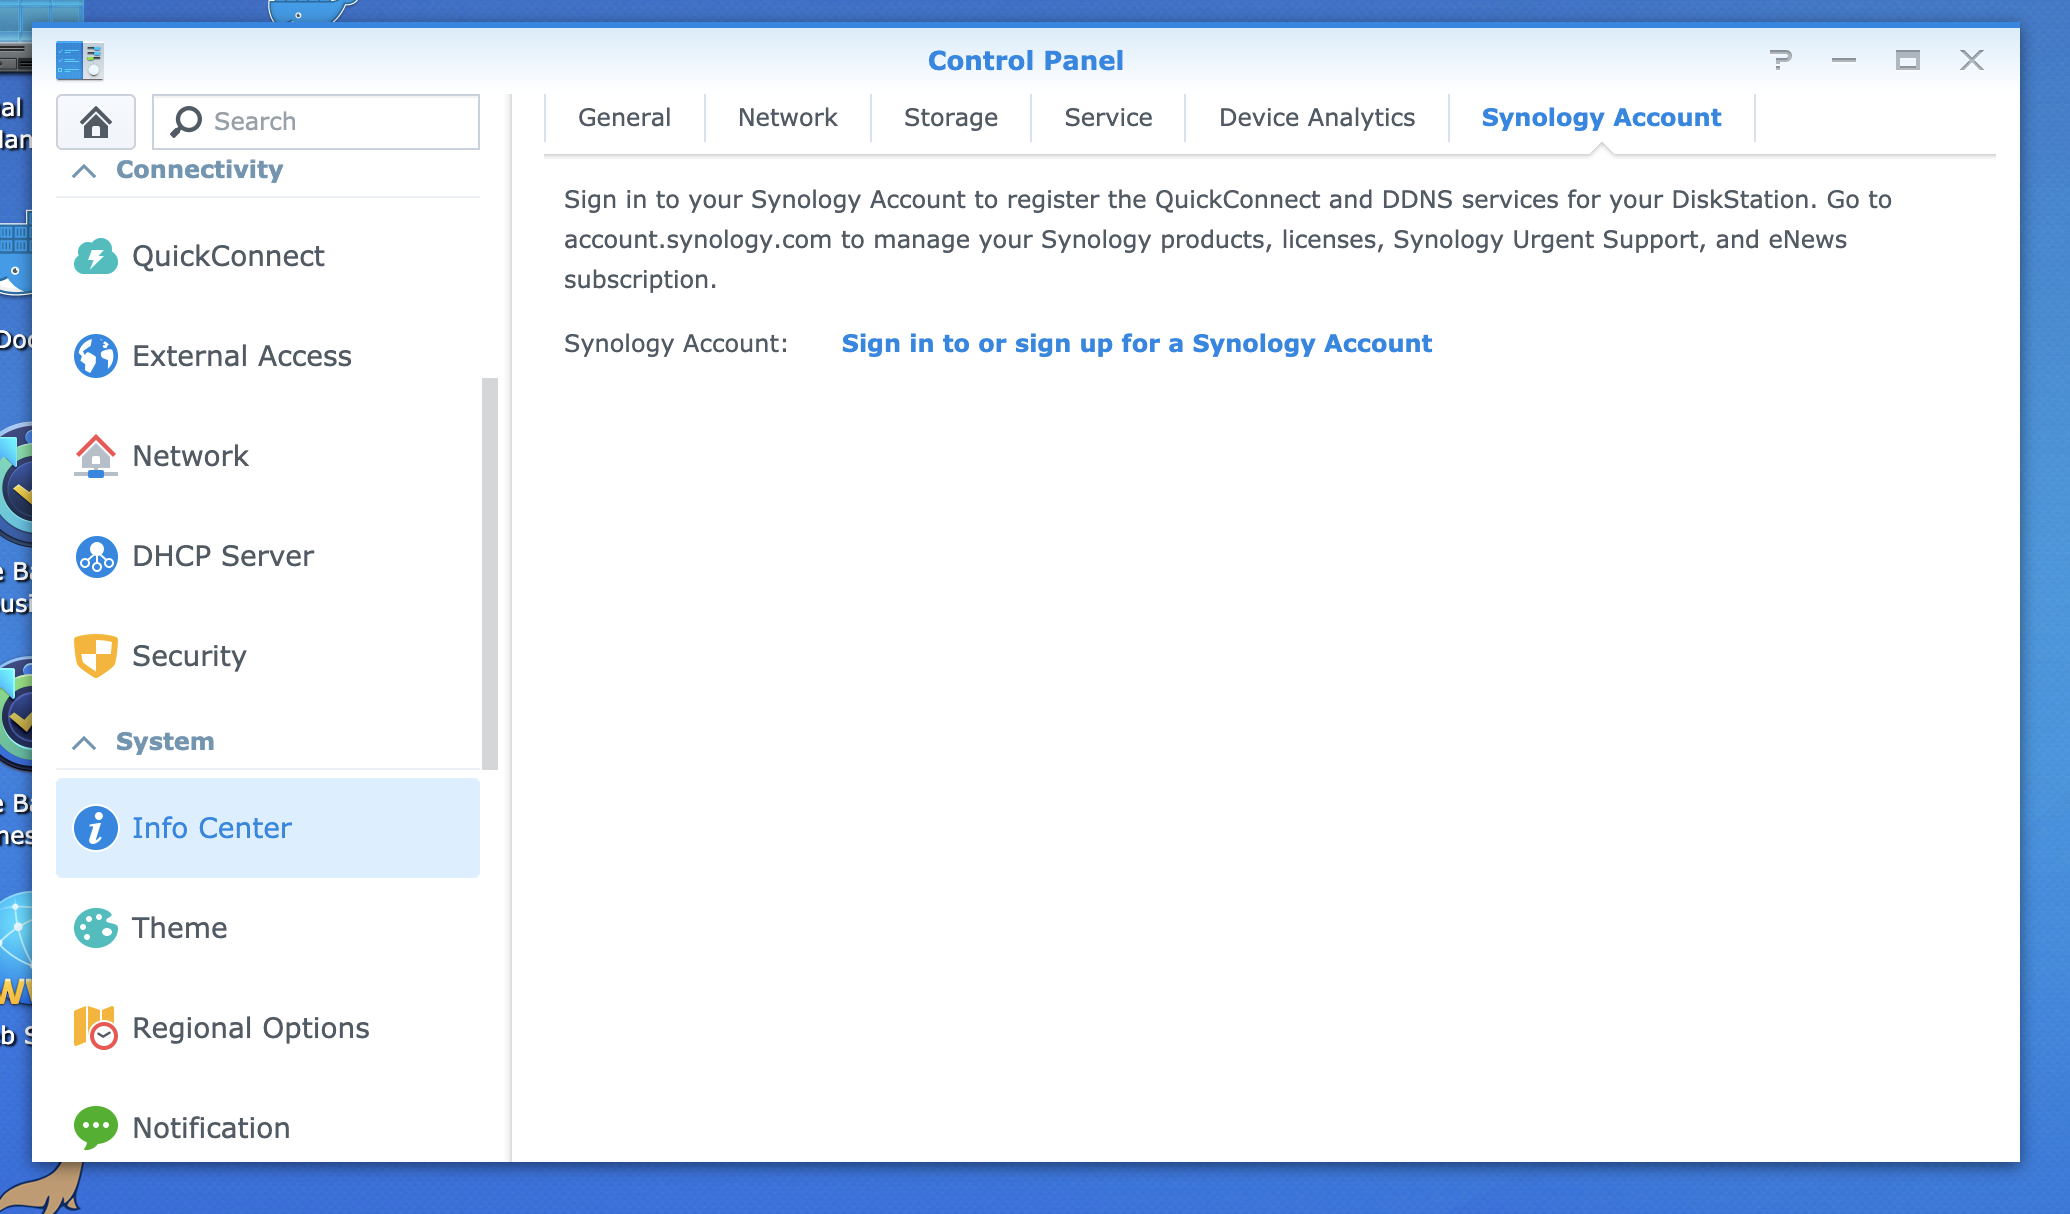Collapse the System section
Screen dimensions: 2070x1214
coord(84,741)
